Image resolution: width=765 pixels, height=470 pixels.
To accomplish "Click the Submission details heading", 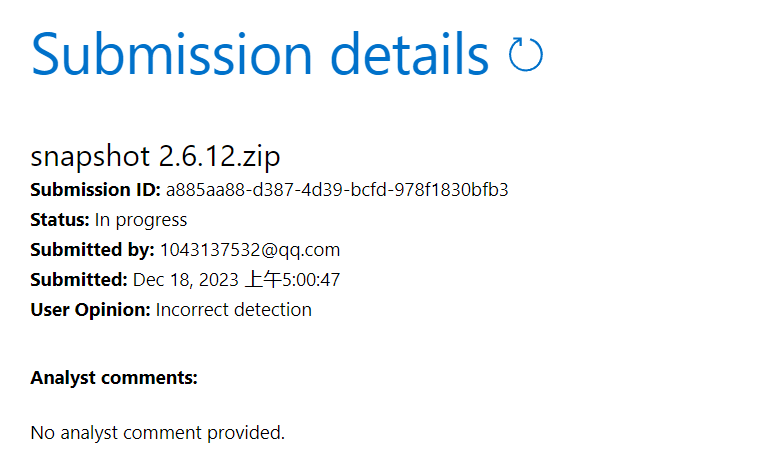I will pos(260,54).
